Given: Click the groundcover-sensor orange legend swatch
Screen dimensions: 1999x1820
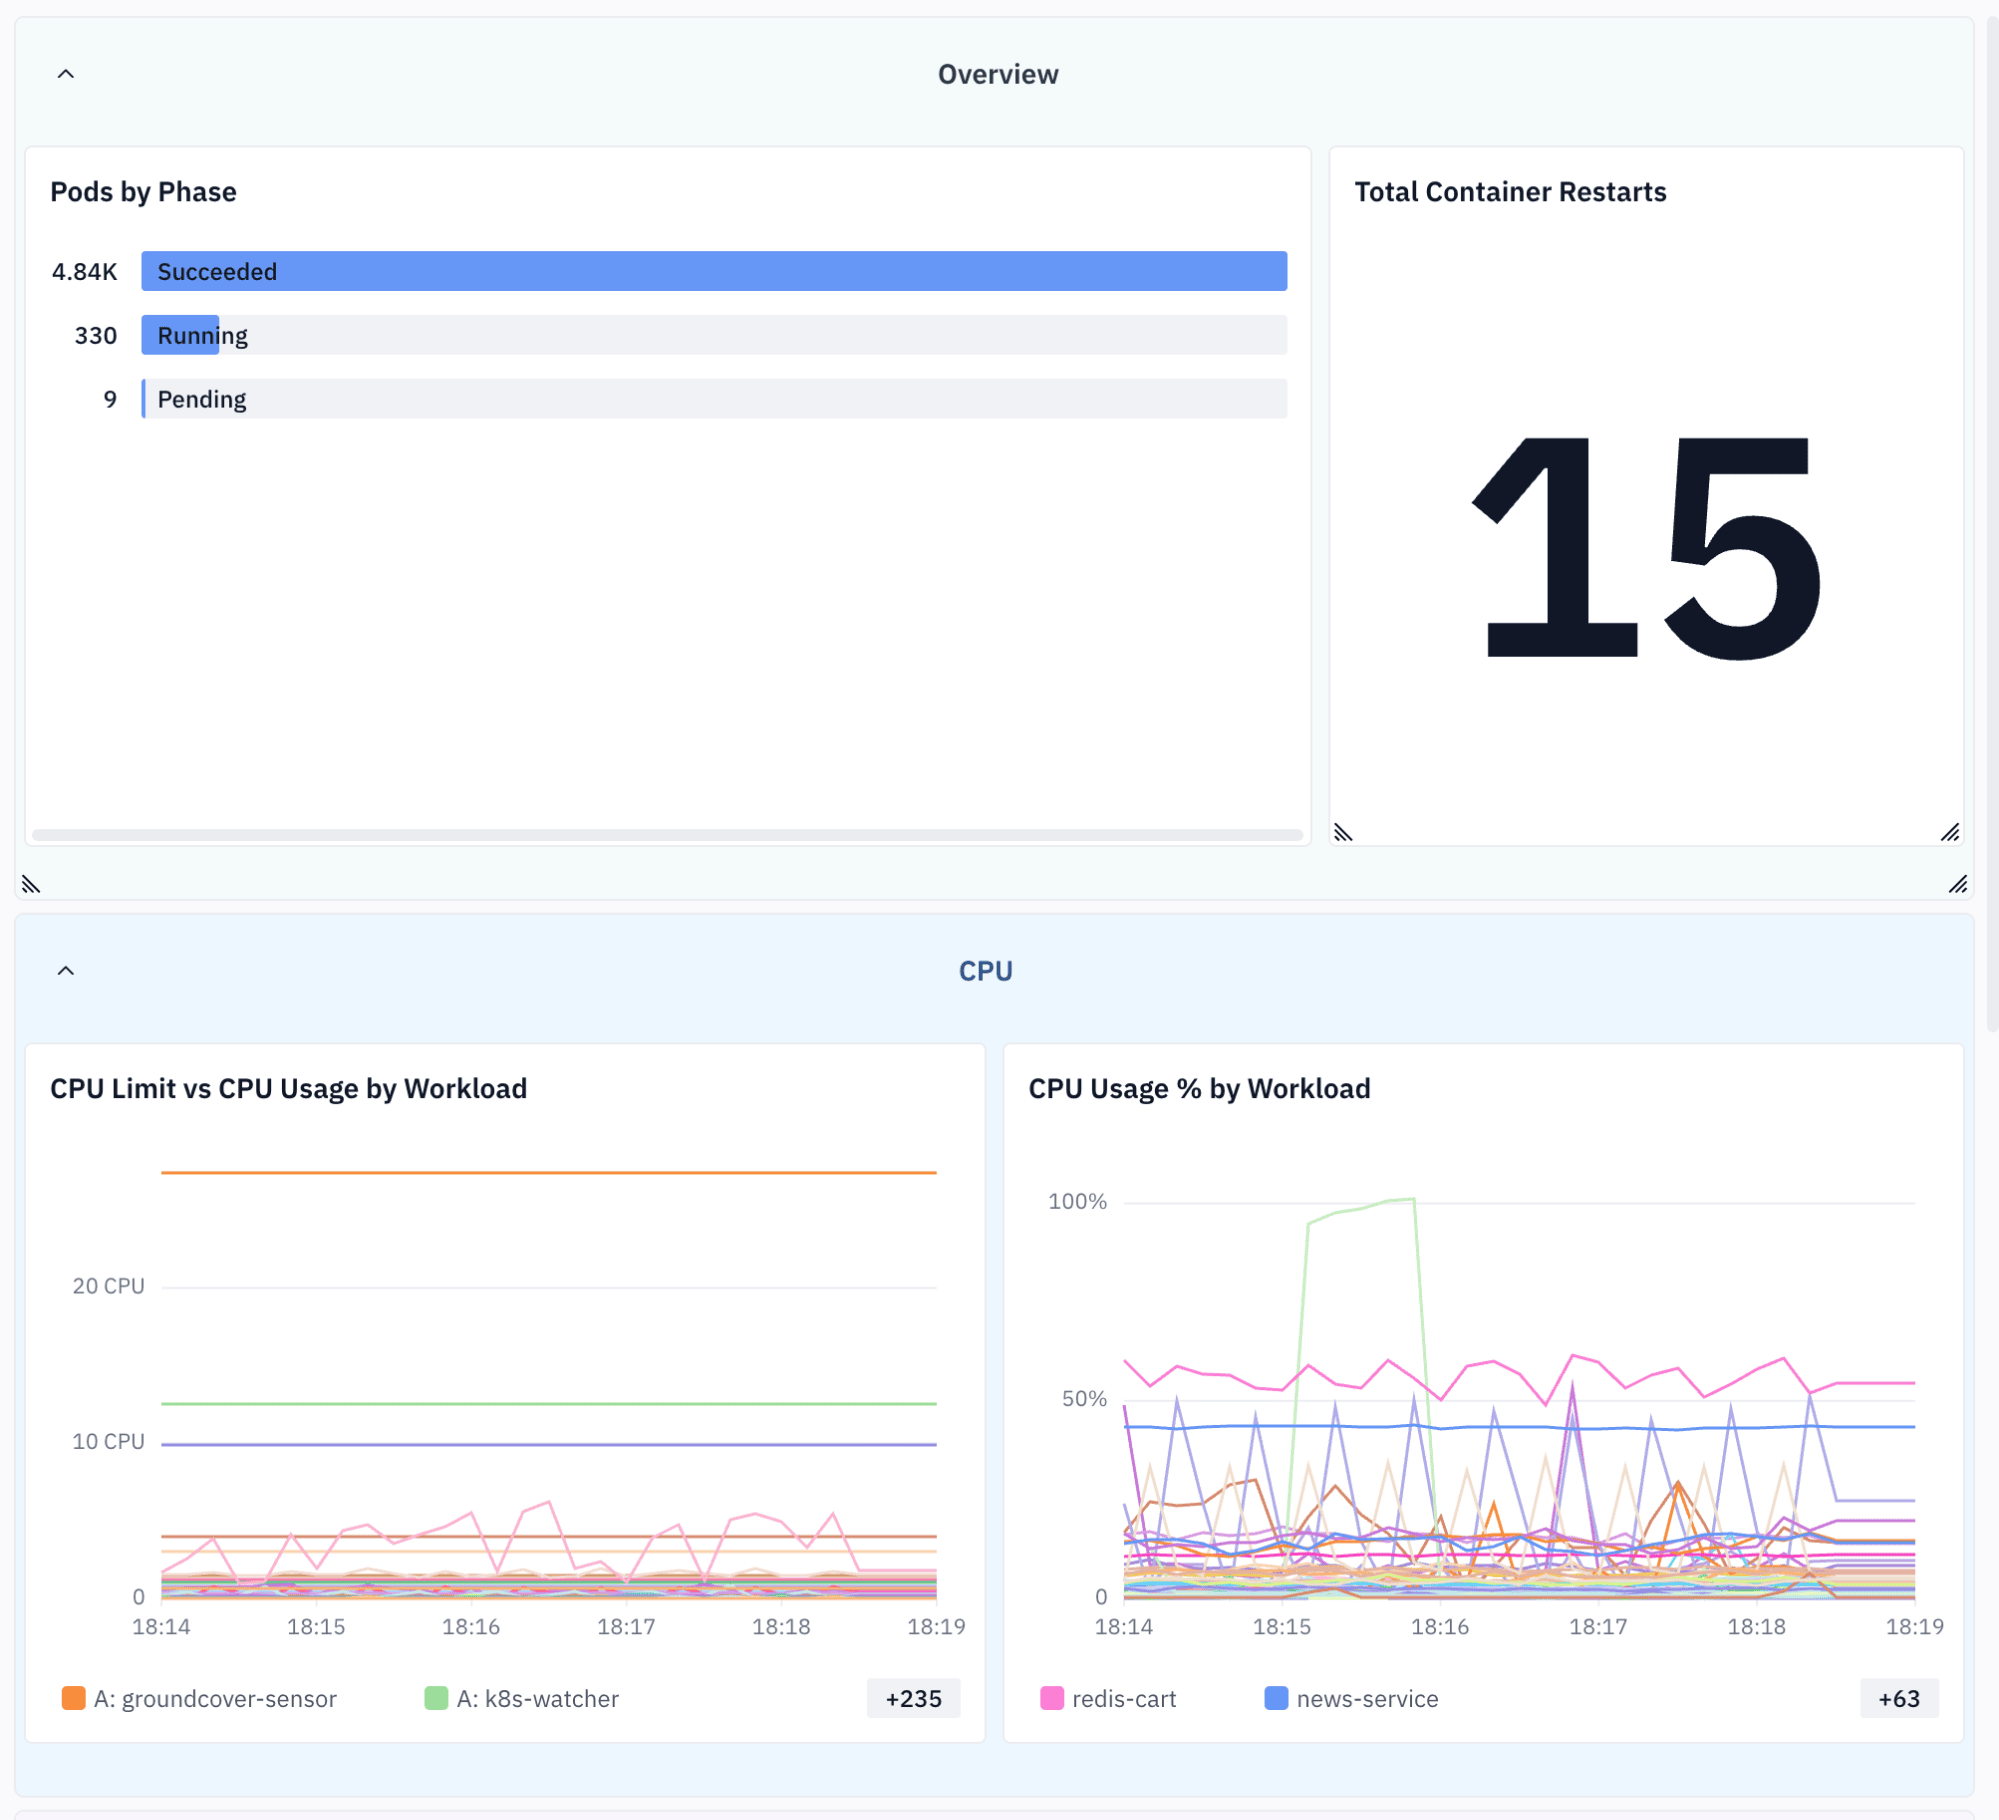Looking at the screenshot, I should pos(73,1698).
